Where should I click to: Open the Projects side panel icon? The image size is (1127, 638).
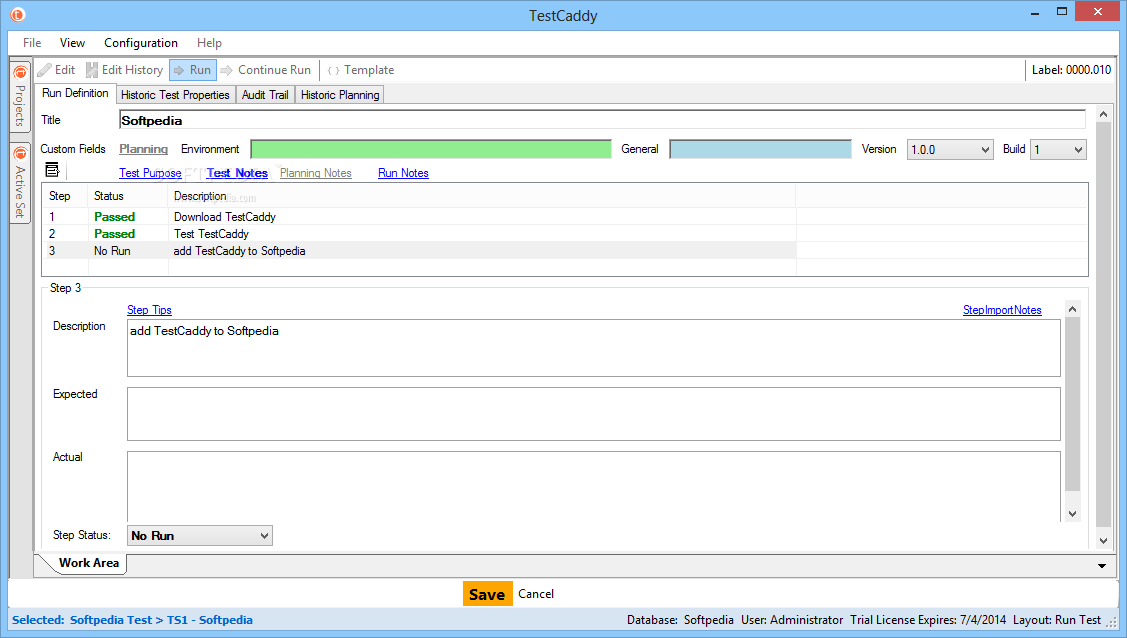(x=20, y=96)
